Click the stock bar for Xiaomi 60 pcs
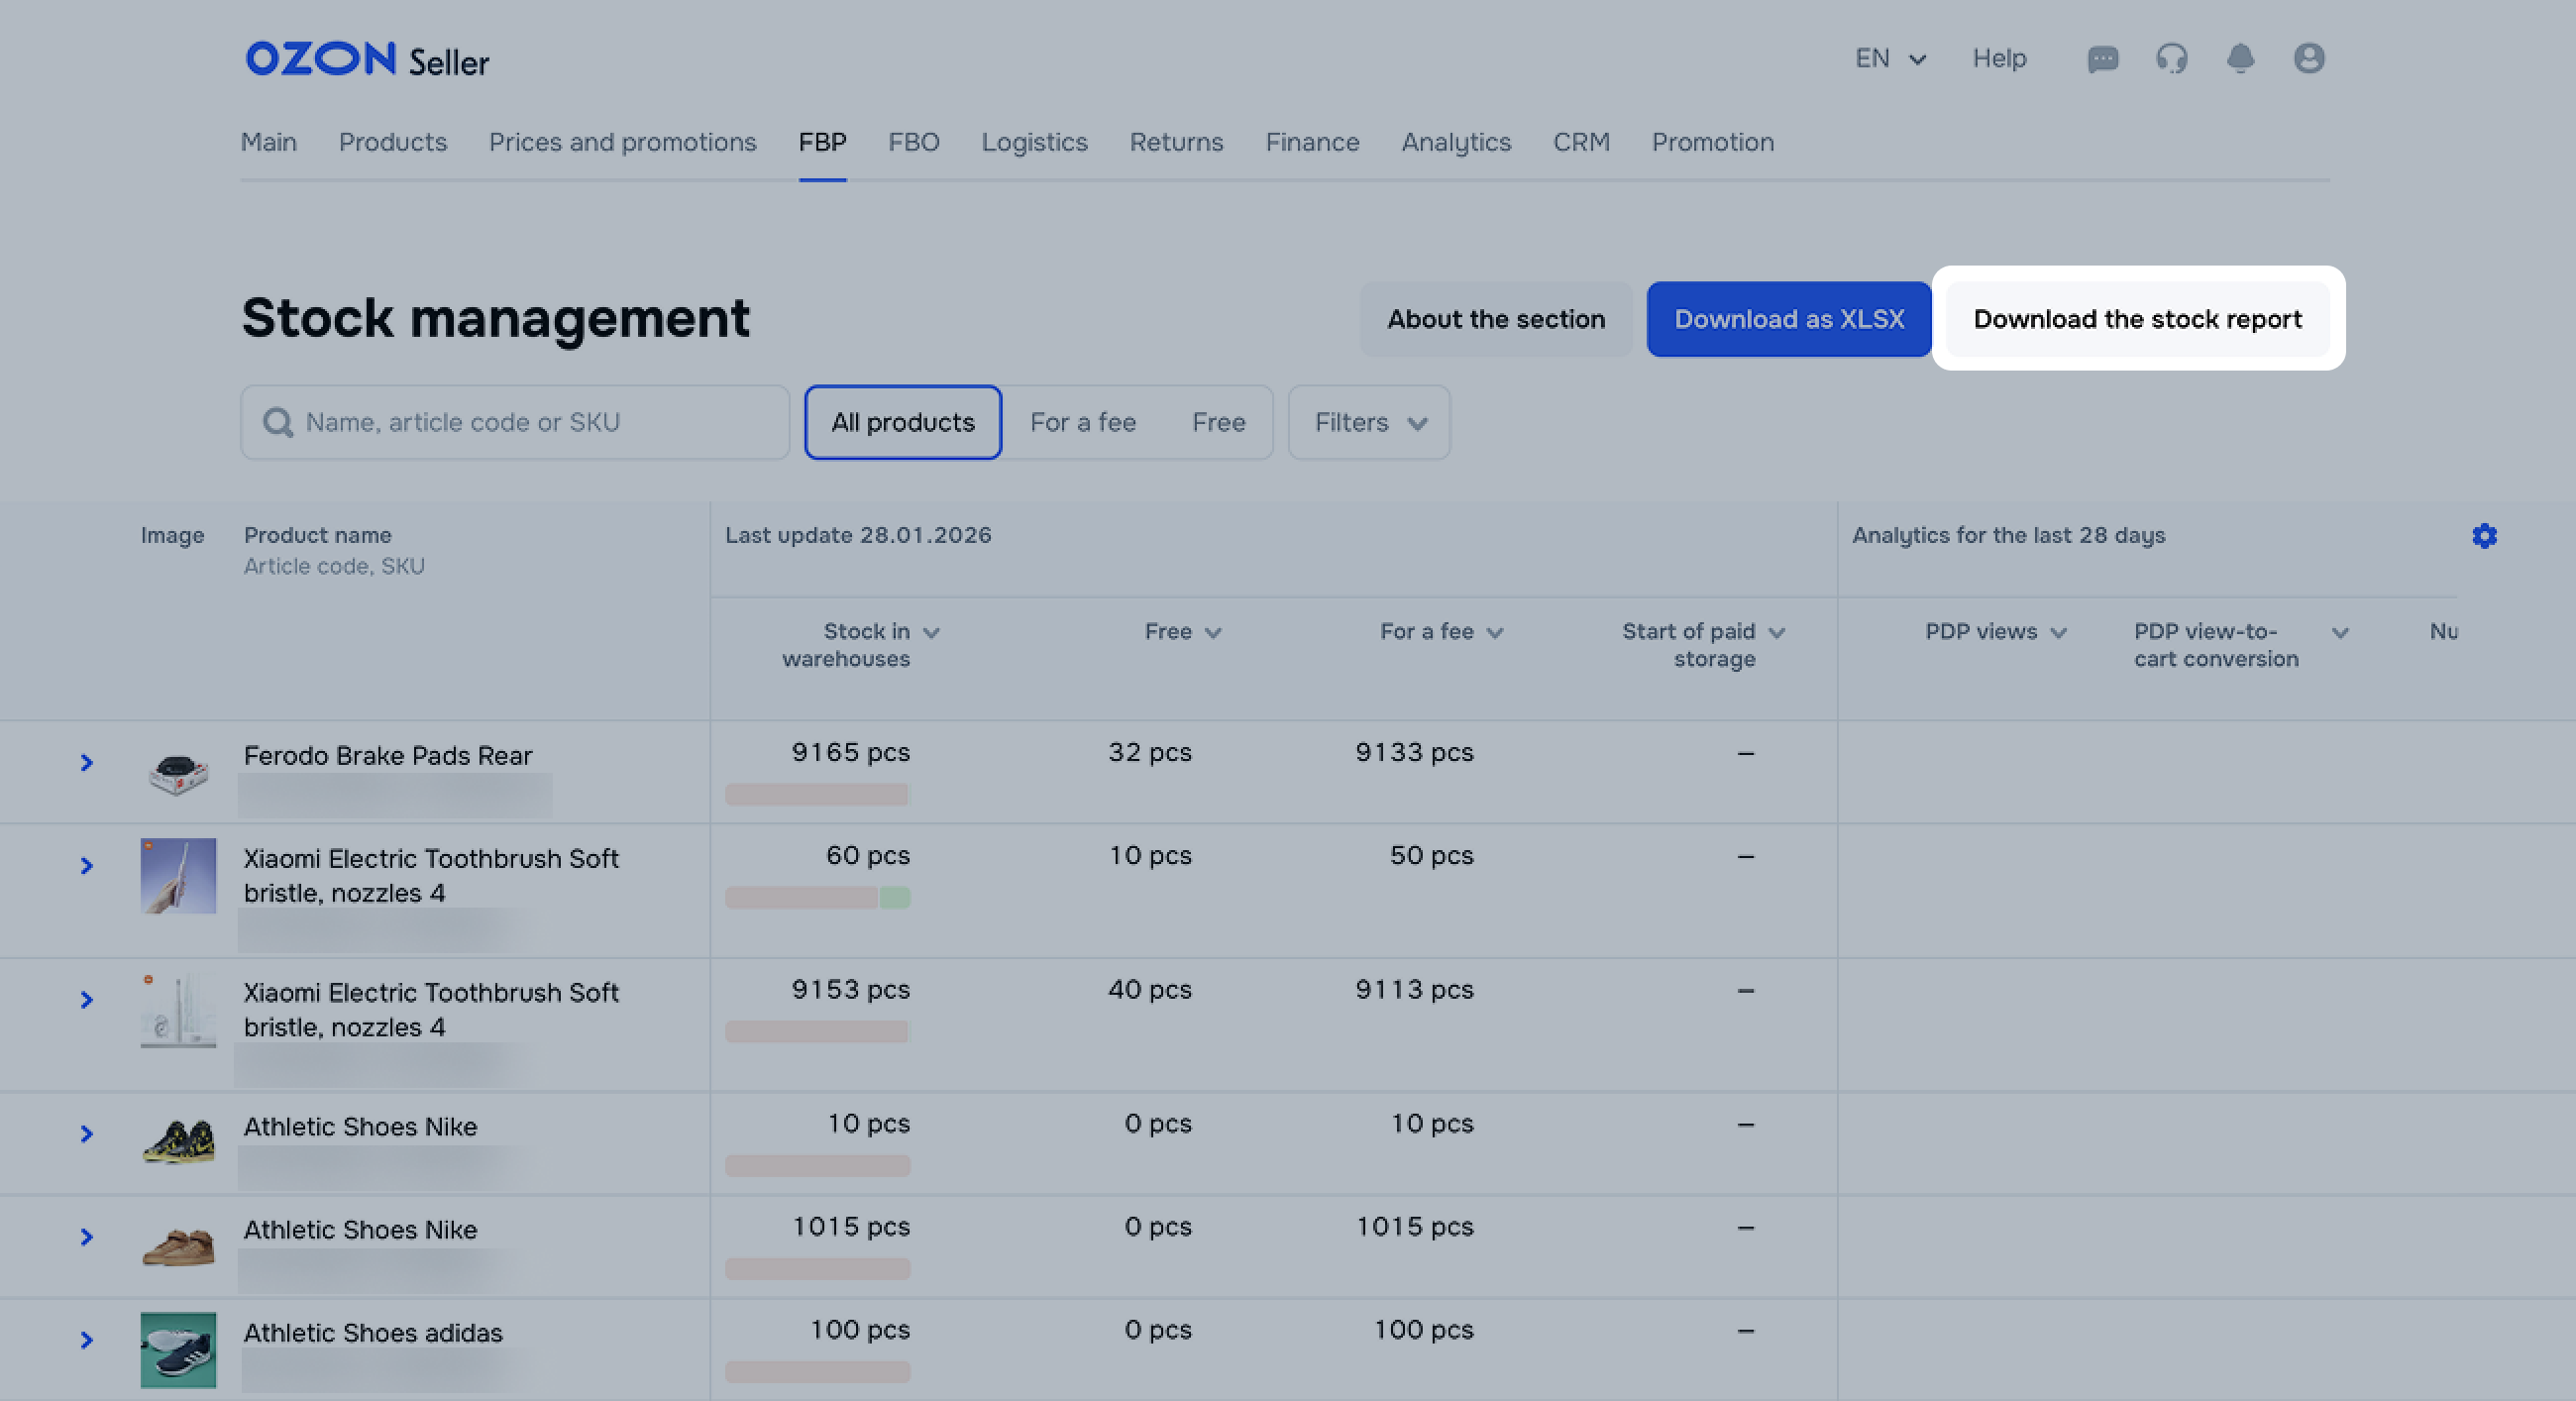The width and height of the screenshot is (2576, 1401). pos(817,897)
